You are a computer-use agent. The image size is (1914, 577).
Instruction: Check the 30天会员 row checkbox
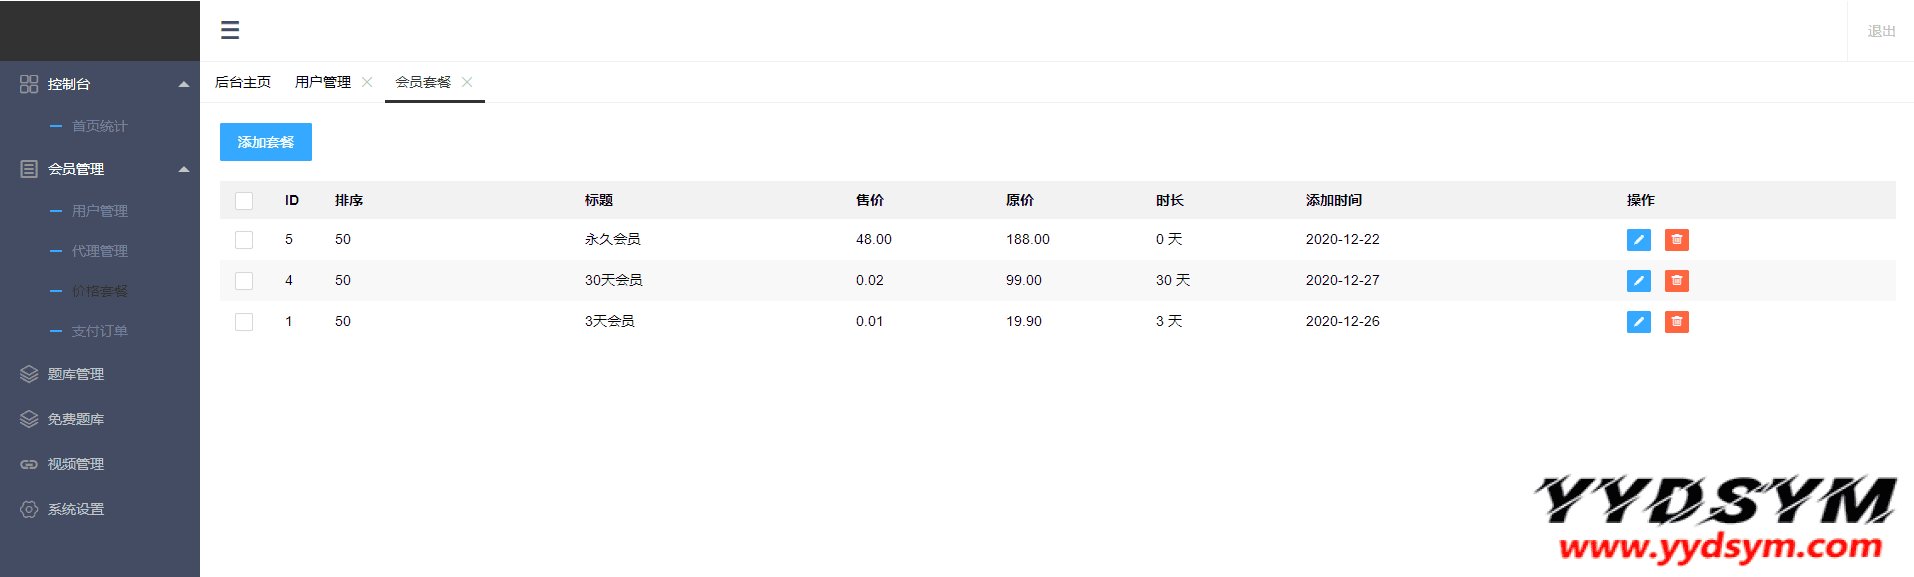[244, 281]
